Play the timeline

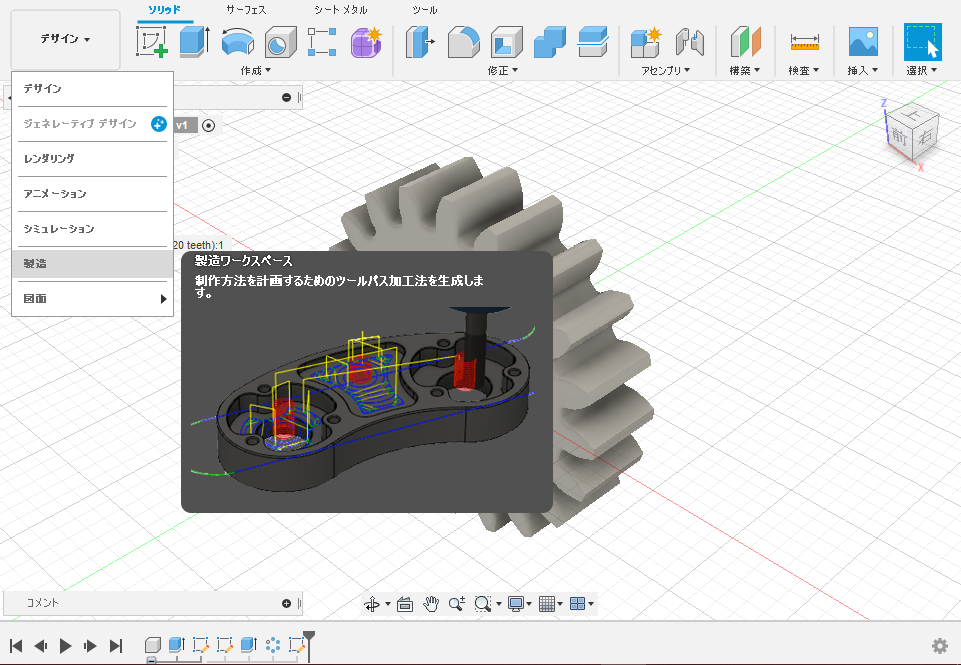66,645
